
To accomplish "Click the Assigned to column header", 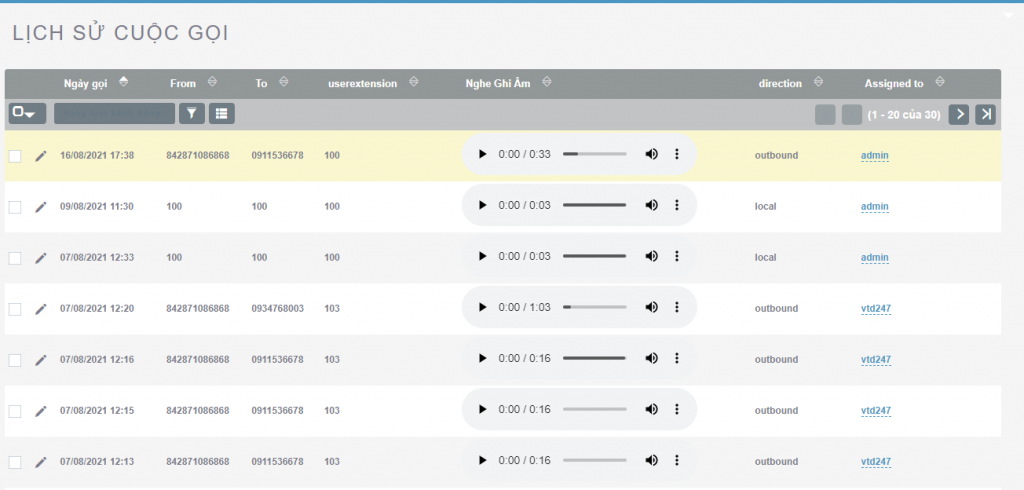I will point(893,84).
